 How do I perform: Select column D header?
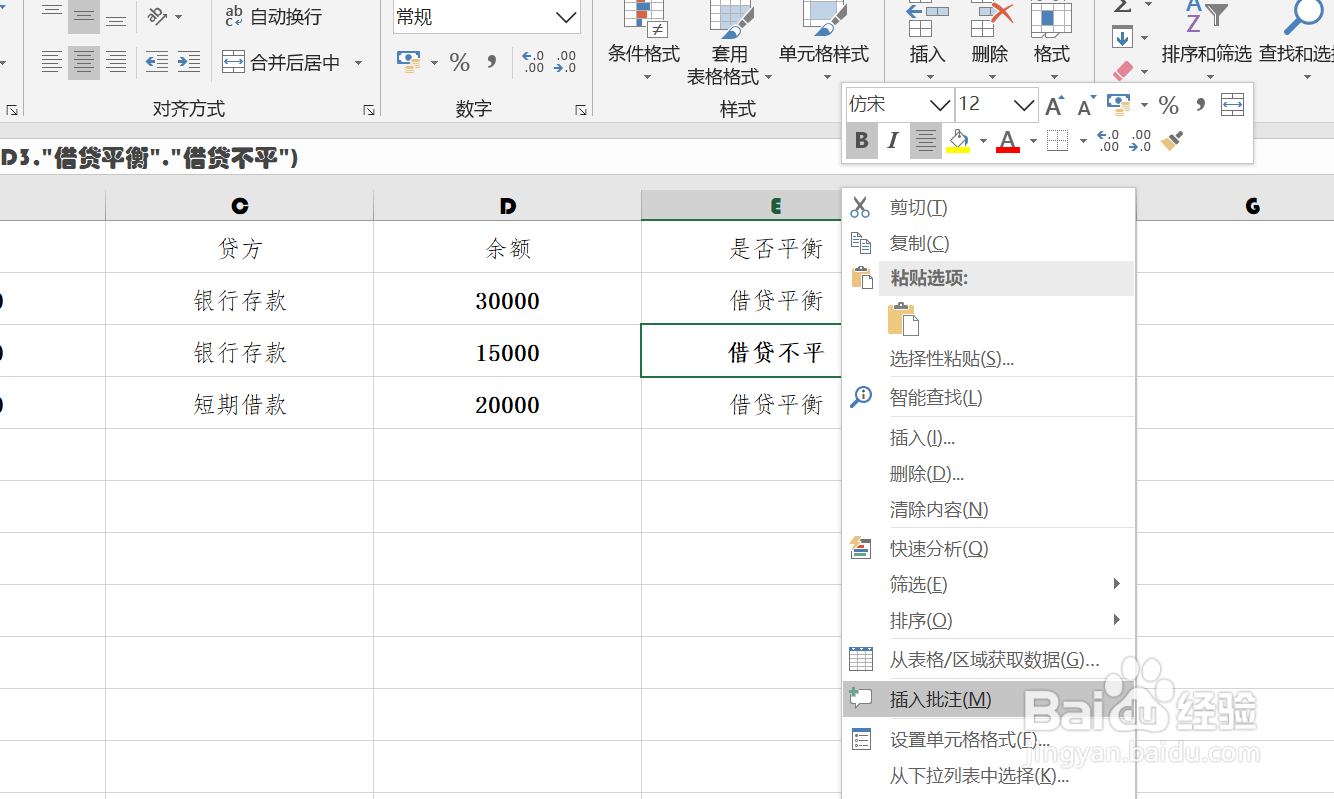click(x=508, y=206)
